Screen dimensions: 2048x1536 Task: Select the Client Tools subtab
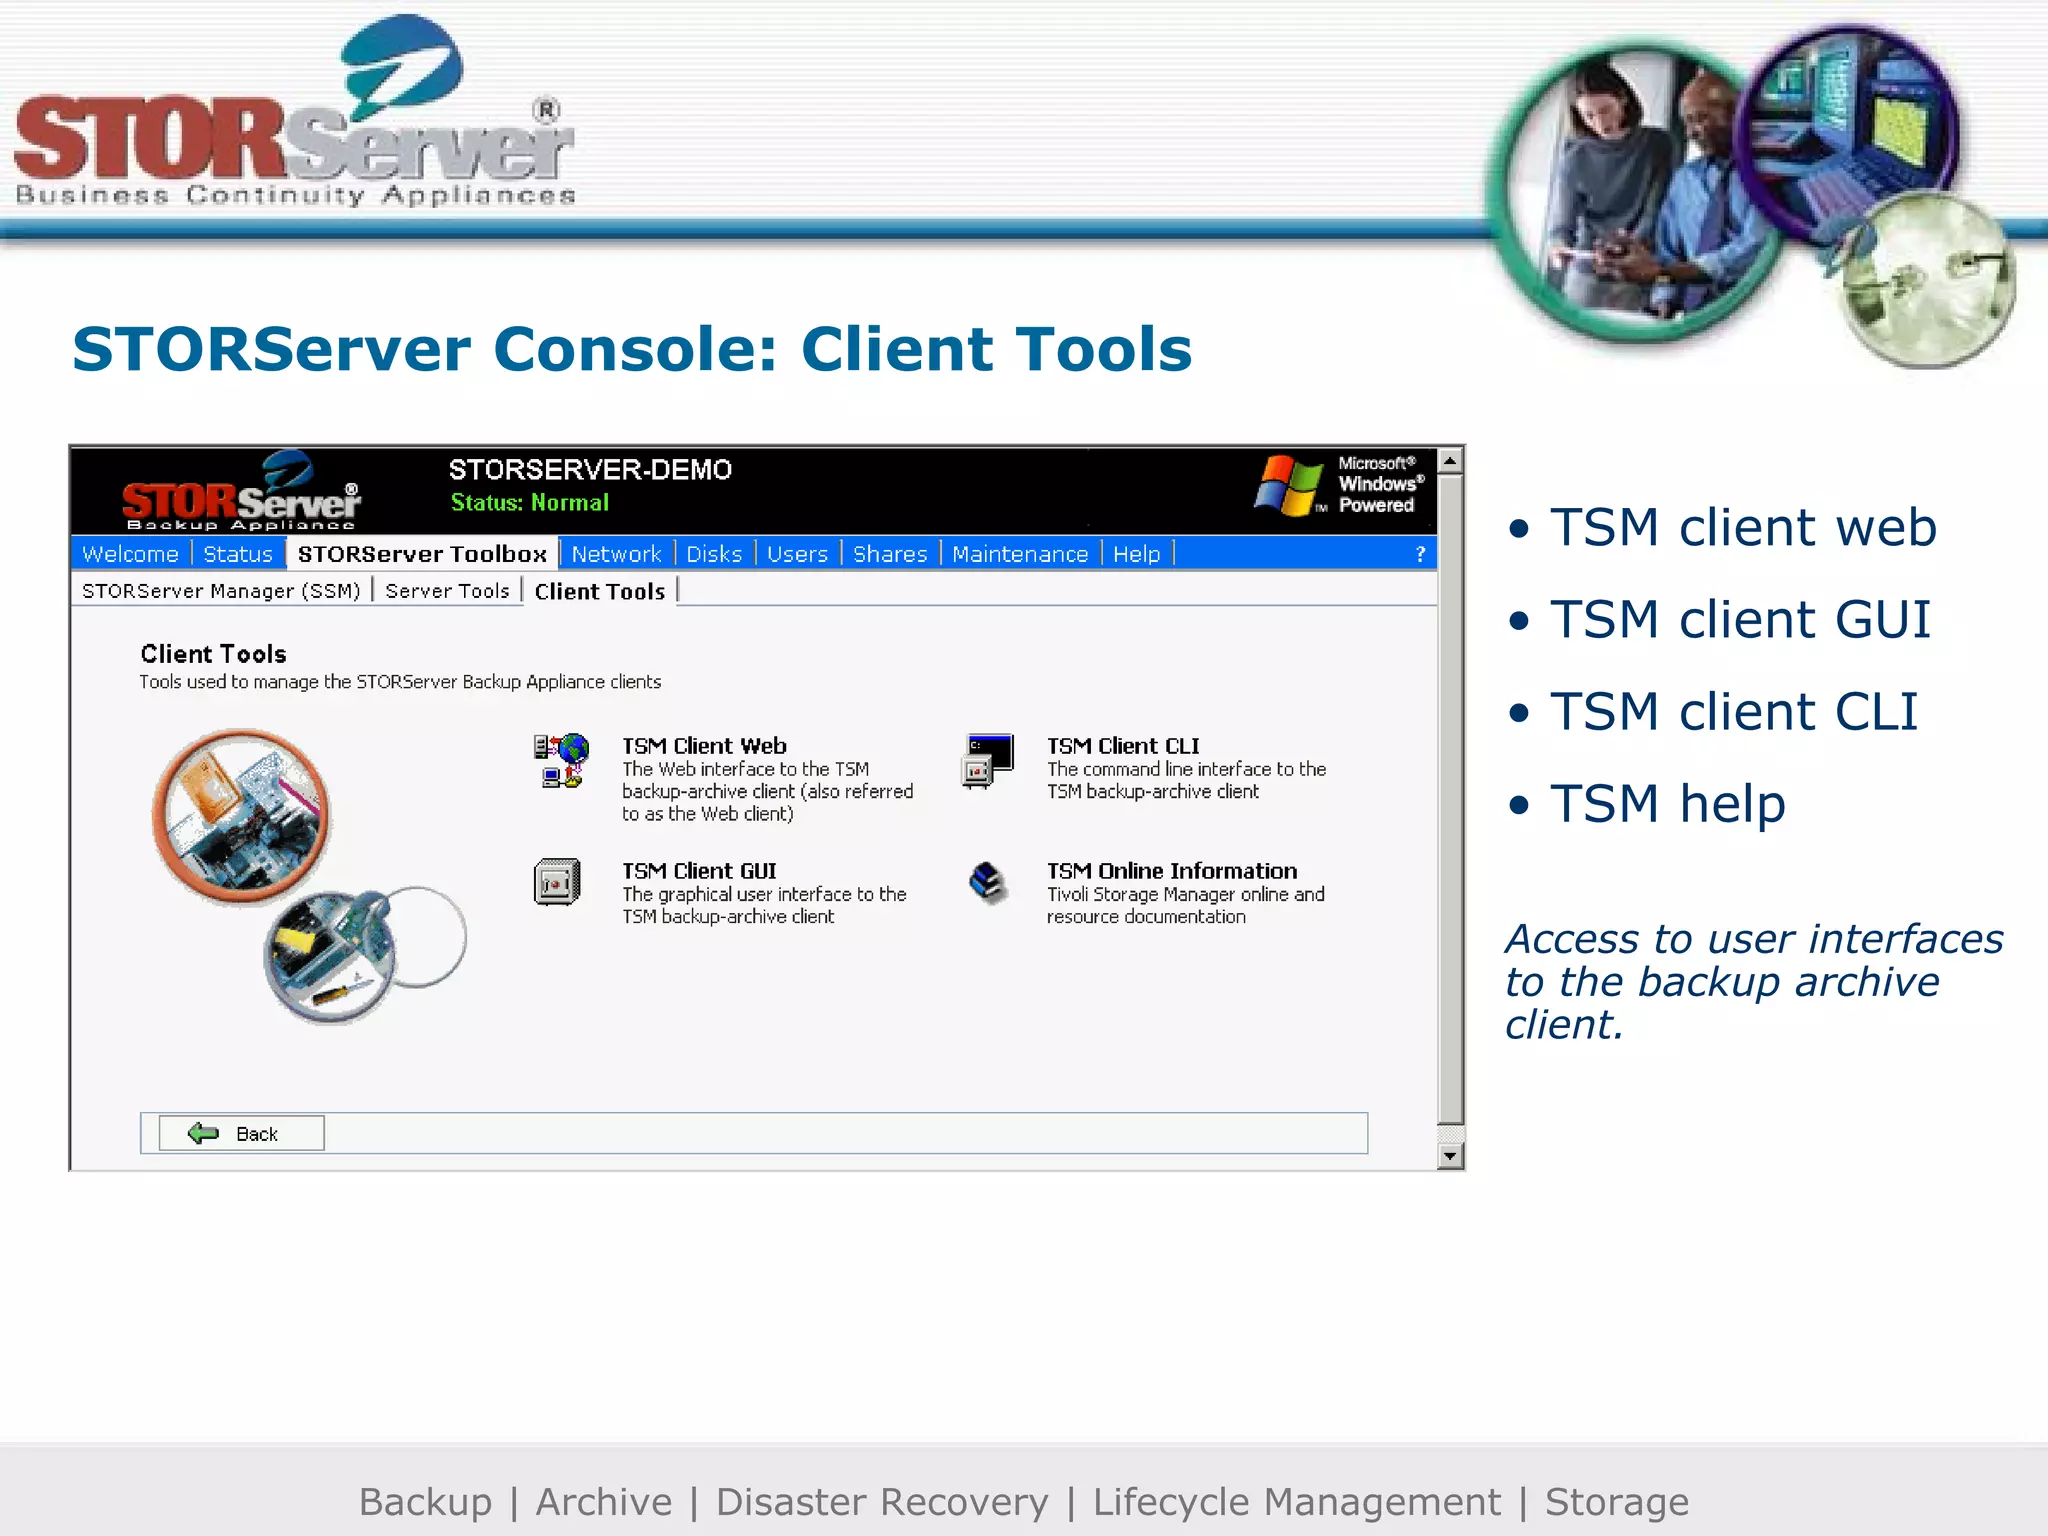(599, 591)
